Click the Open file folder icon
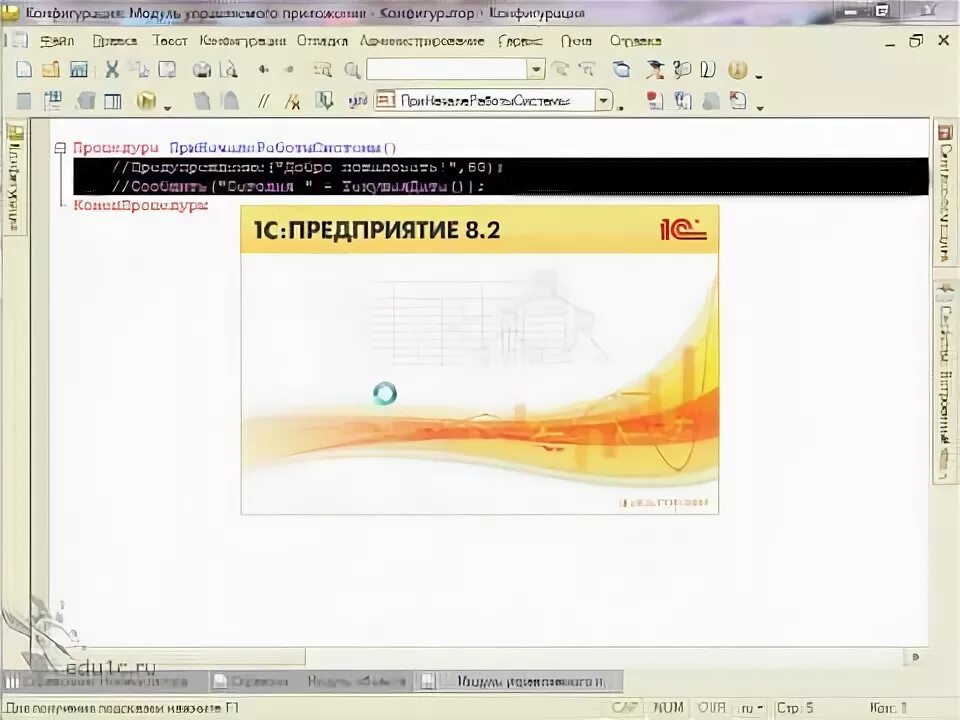 click(51, 69)
